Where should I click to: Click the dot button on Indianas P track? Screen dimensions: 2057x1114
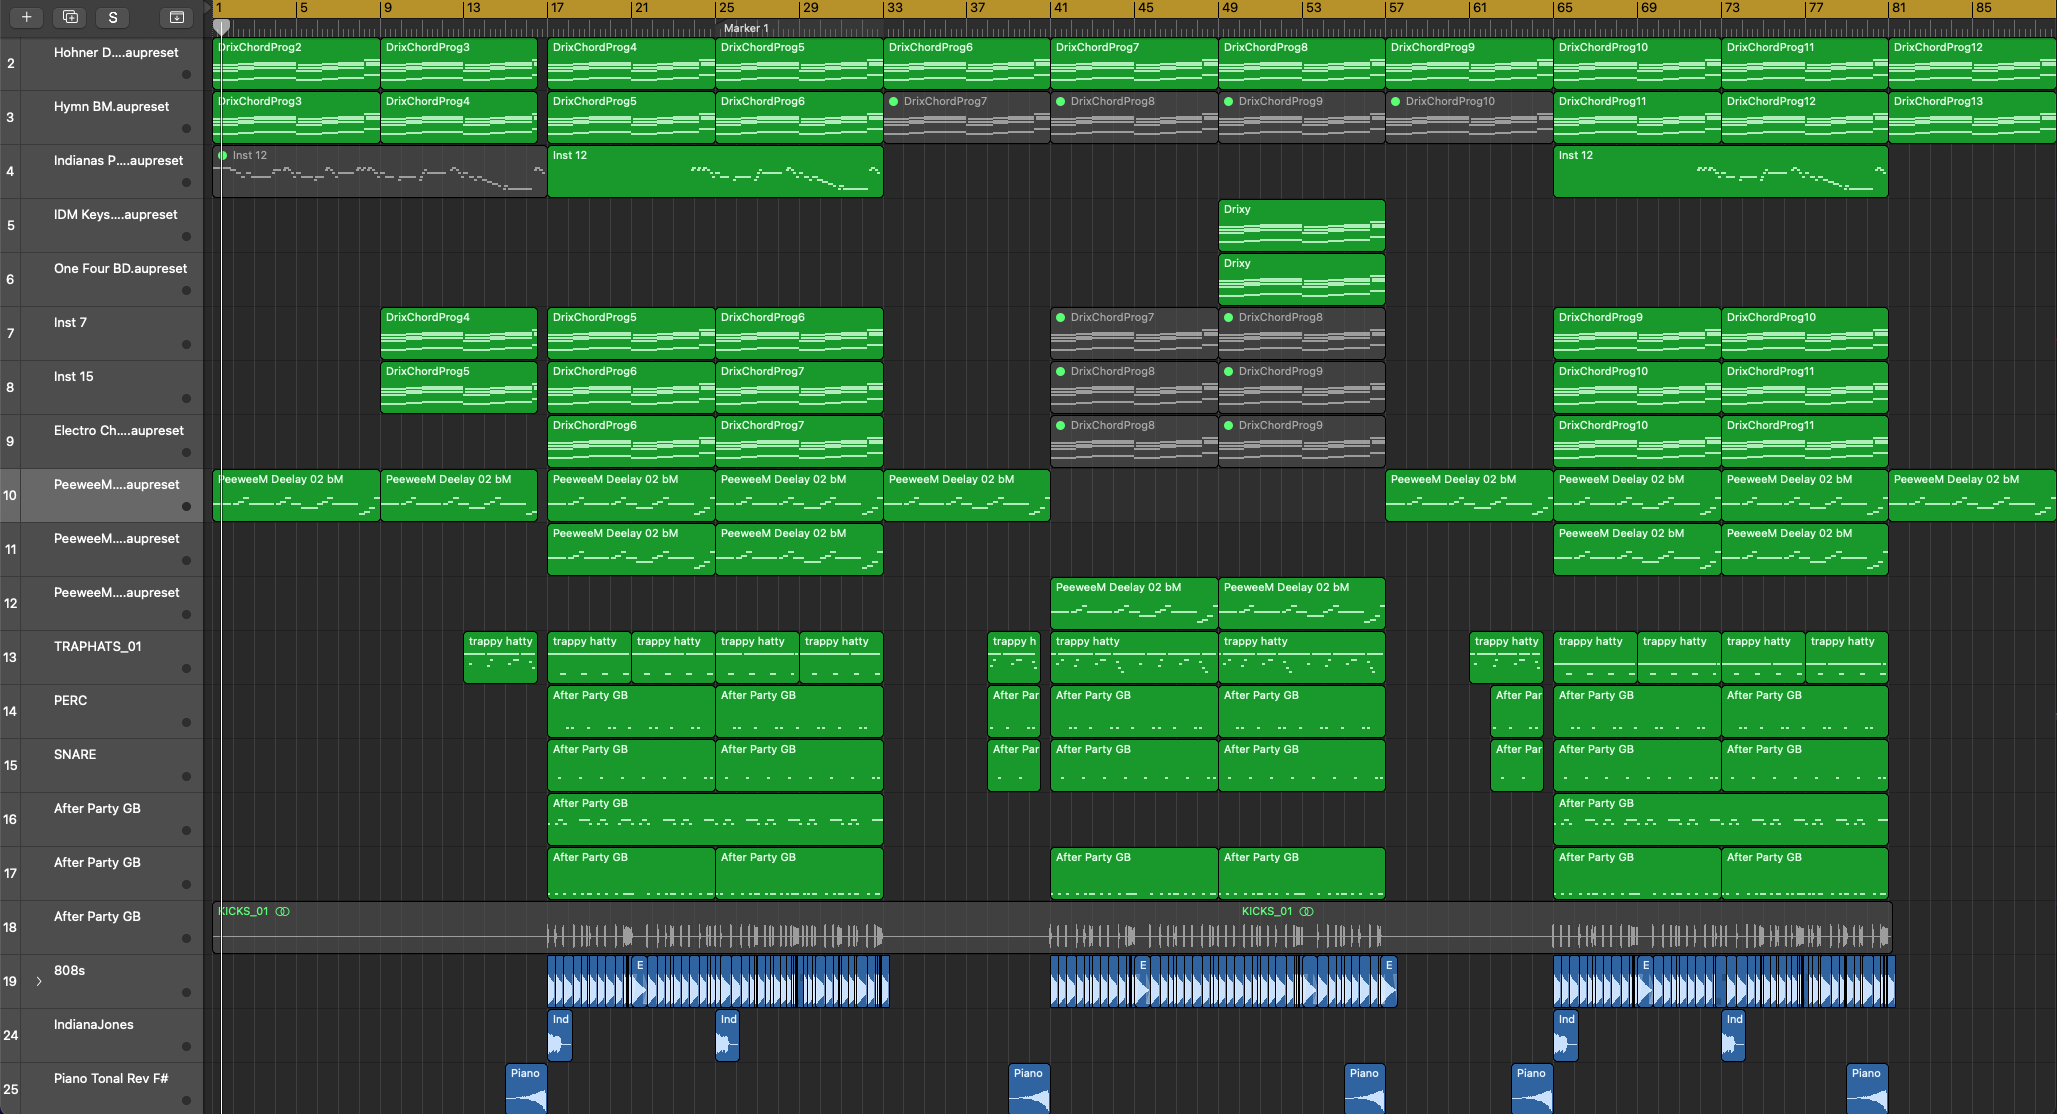tap(186, 183)
